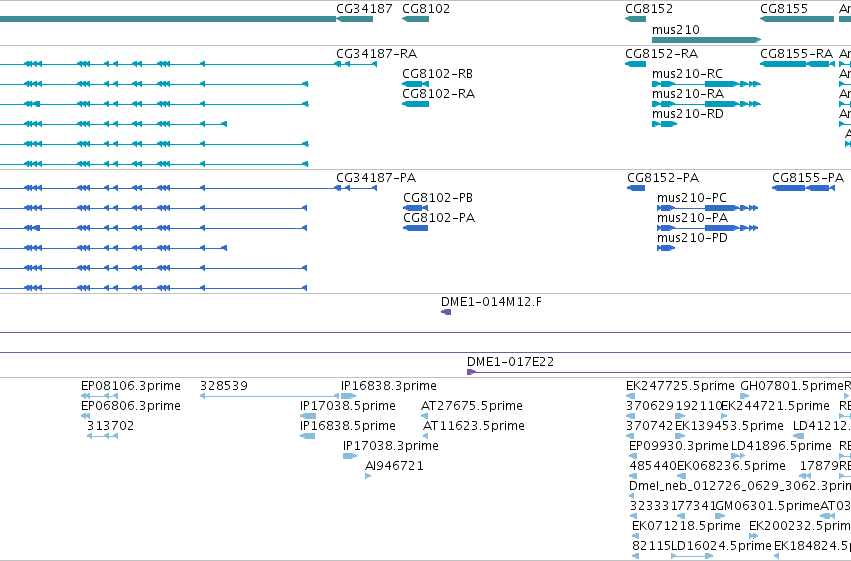851x561 pixels.
Task: Select EST EK200232.5prime
Action: (800, 526)
